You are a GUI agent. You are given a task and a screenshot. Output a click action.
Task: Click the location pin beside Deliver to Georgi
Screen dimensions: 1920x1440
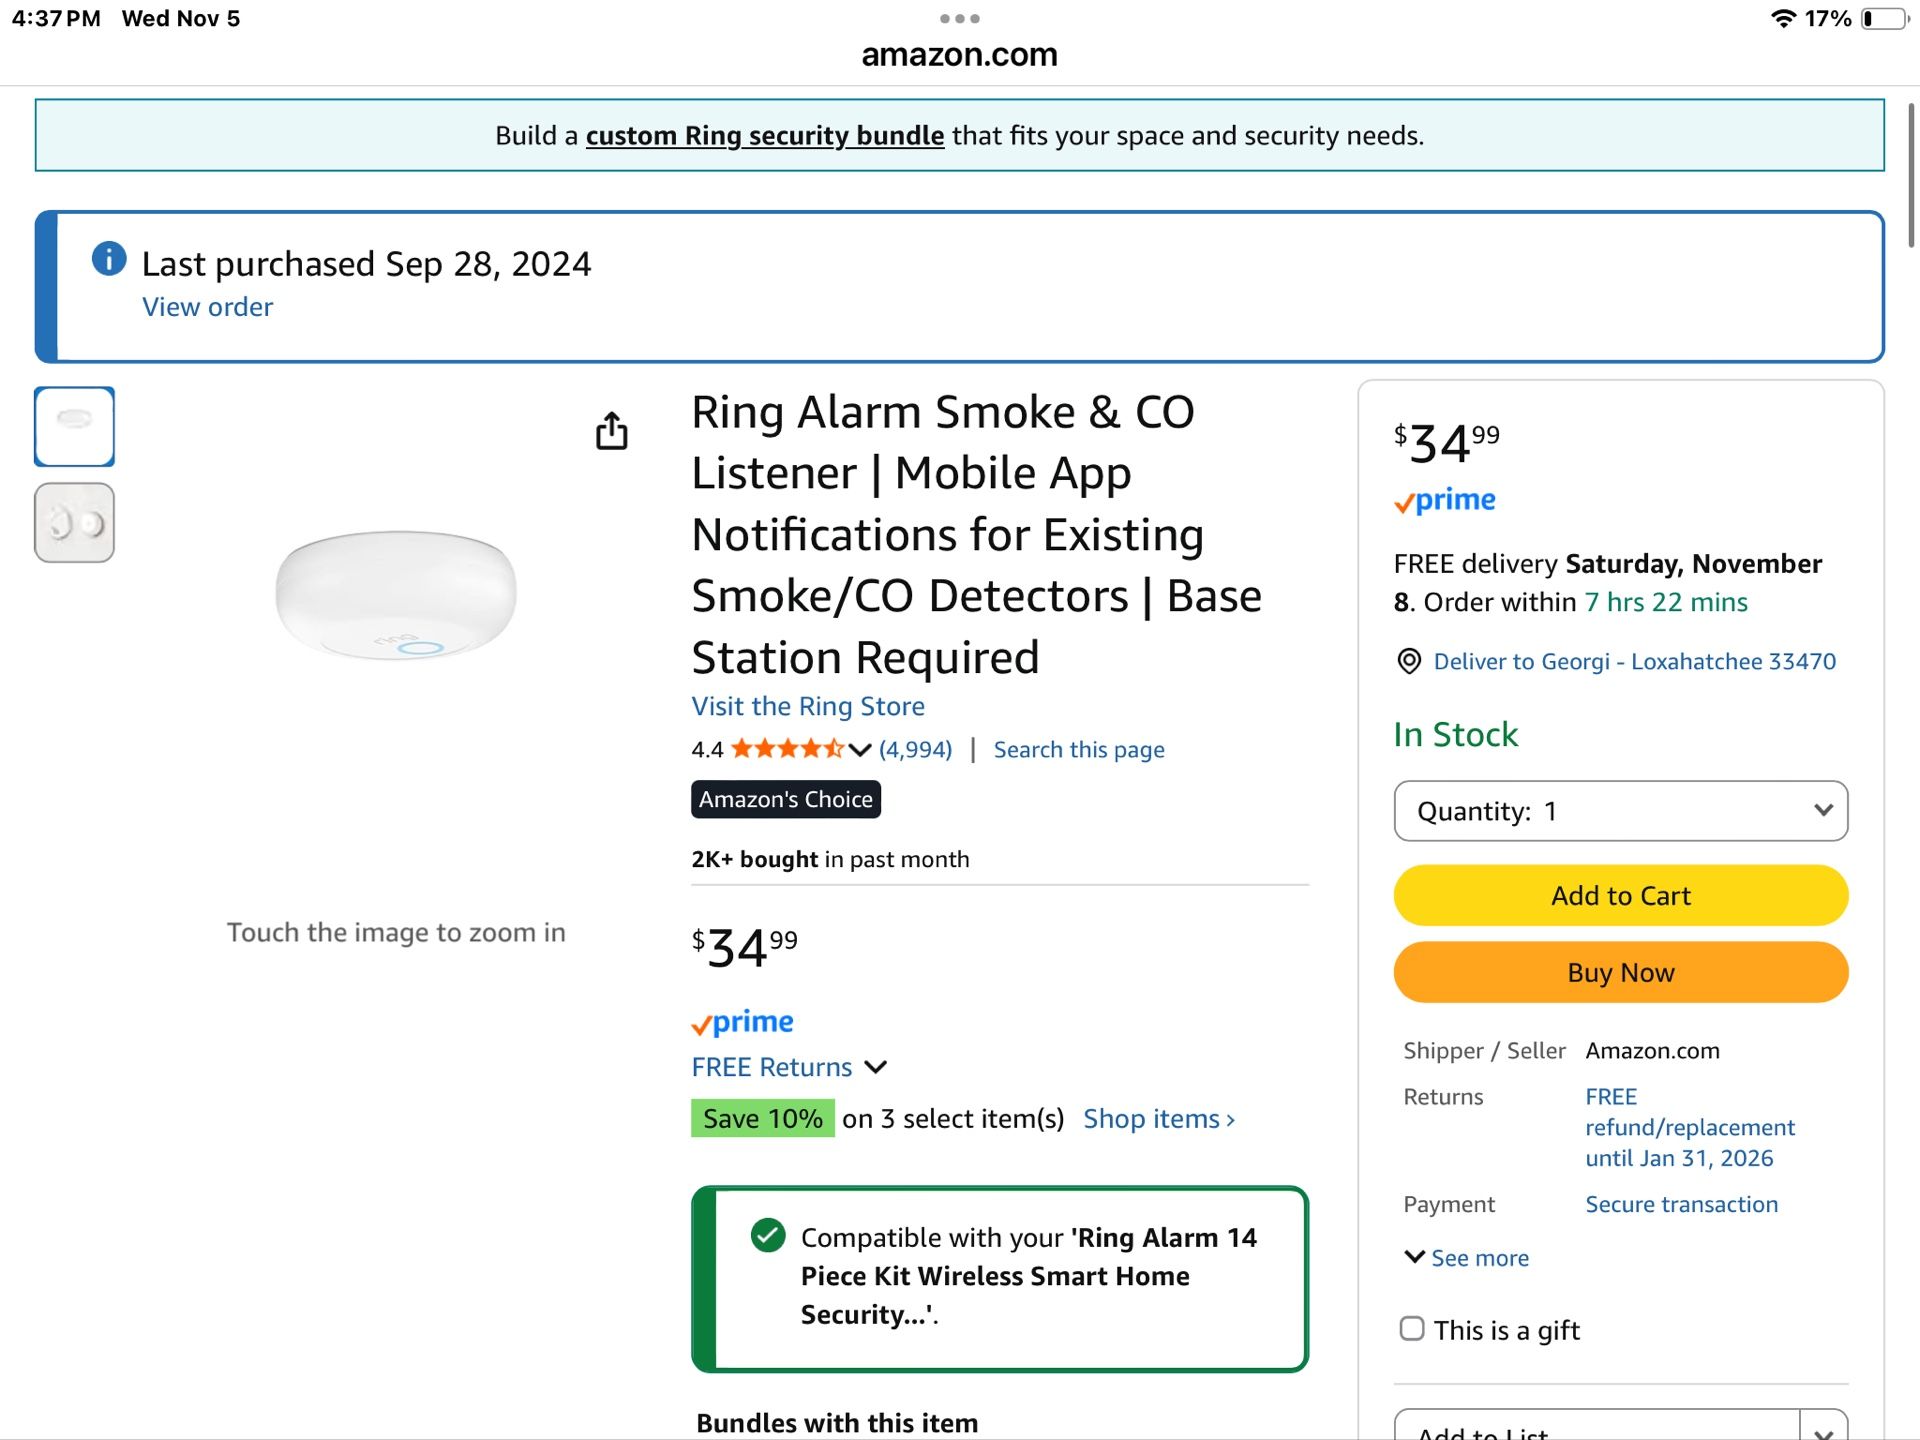1409,661
